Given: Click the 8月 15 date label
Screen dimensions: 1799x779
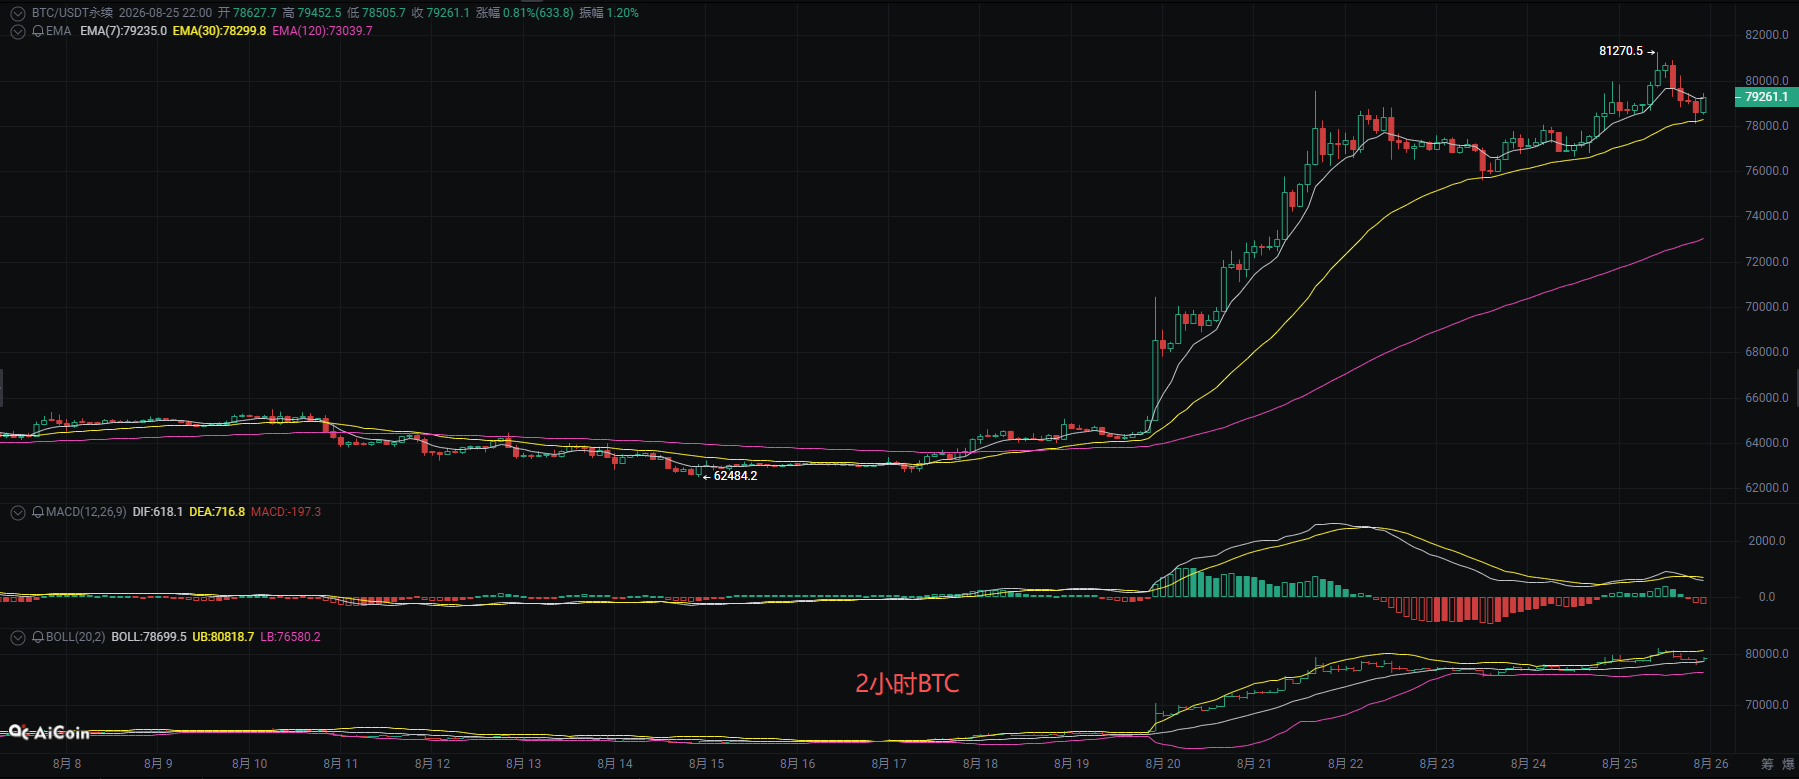Looking at the screenshot, I should coord(706,764).
